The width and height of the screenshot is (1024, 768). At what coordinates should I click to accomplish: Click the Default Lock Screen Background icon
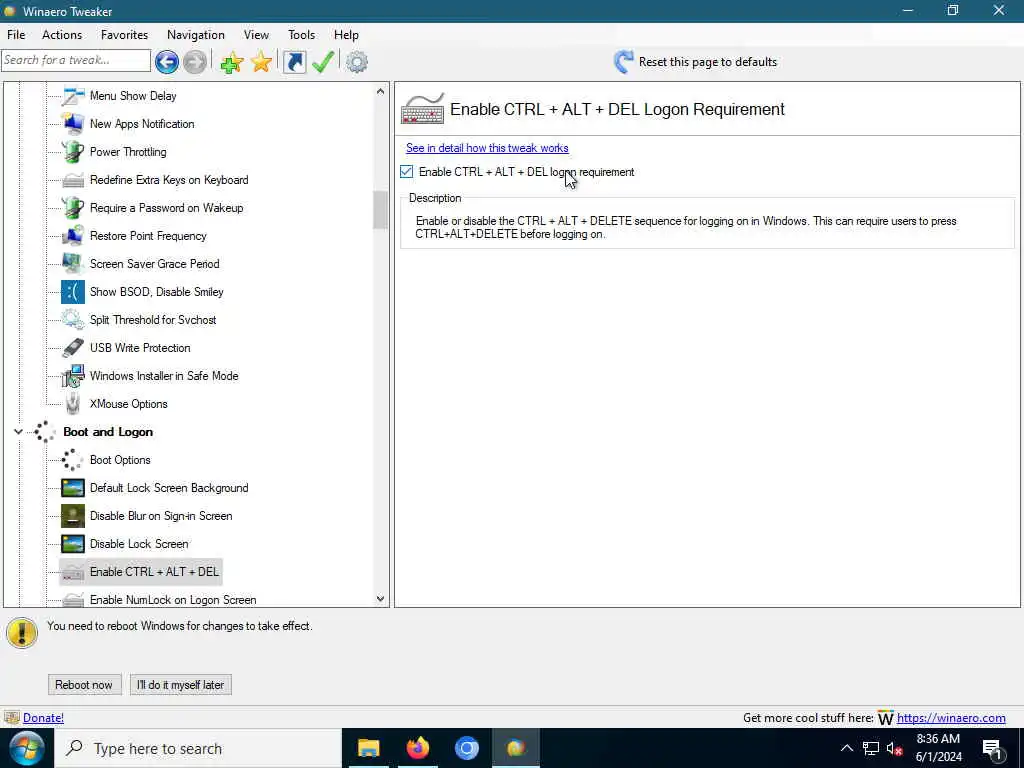click(72, 488)
